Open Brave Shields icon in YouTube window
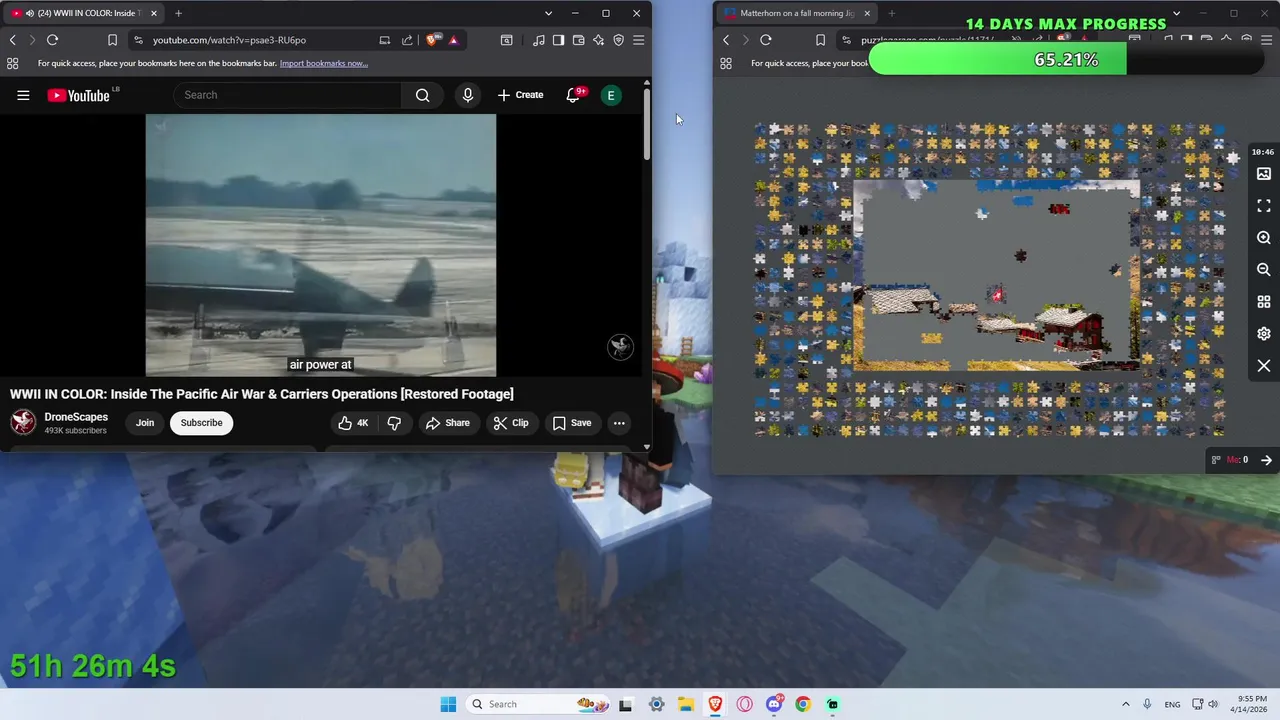 click(x=432, y=40)
